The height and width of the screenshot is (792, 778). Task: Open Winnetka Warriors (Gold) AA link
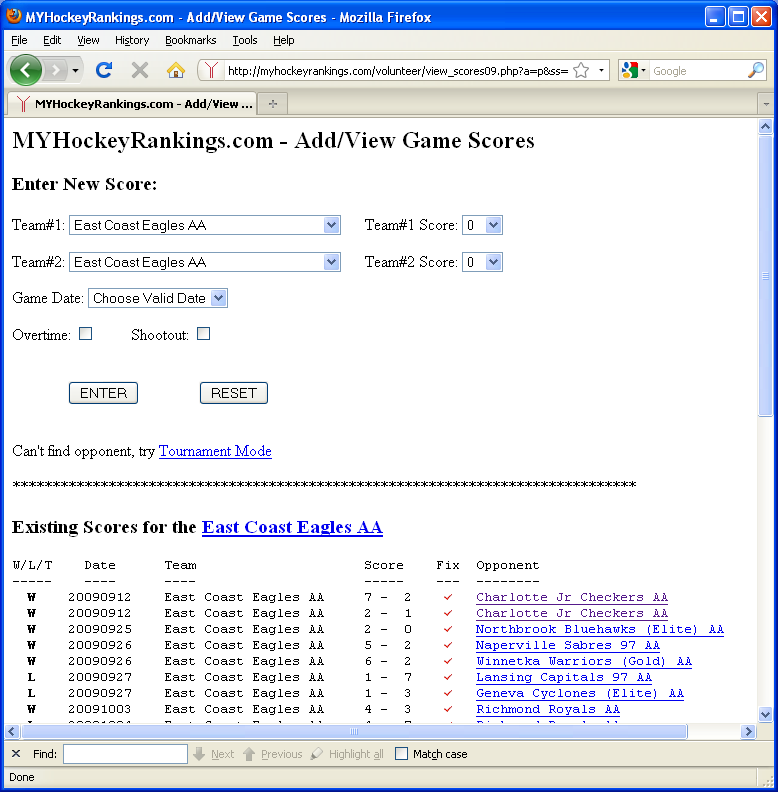point(584,661)
